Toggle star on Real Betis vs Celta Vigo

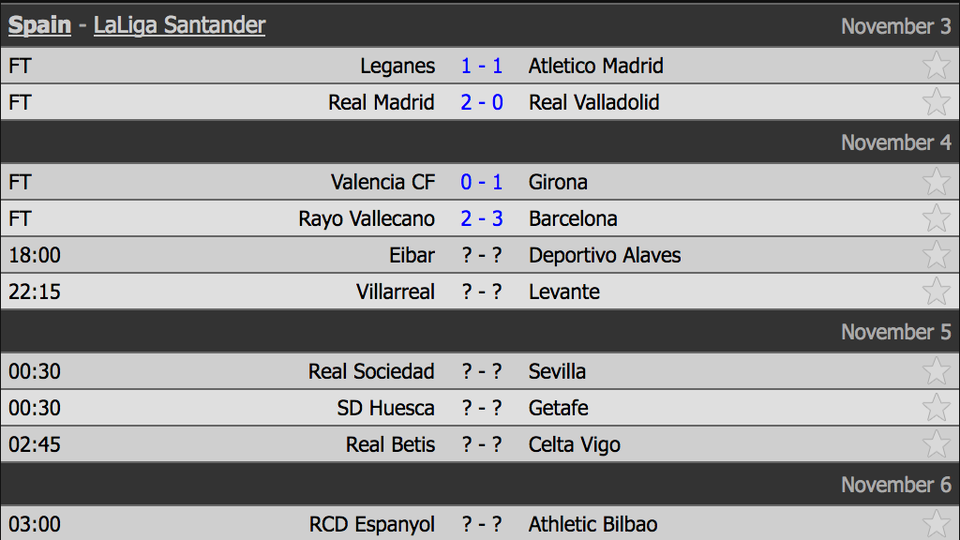(x=936, y=444)
